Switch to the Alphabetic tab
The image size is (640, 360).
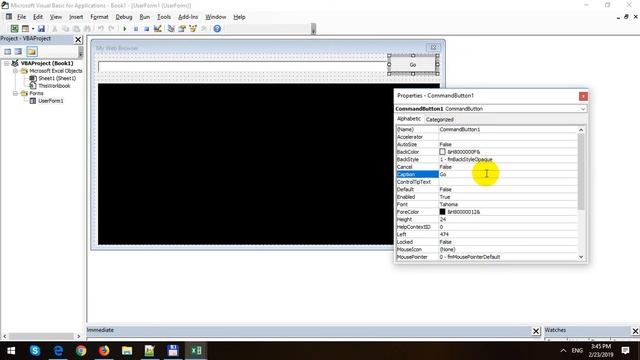click(409, 119)
